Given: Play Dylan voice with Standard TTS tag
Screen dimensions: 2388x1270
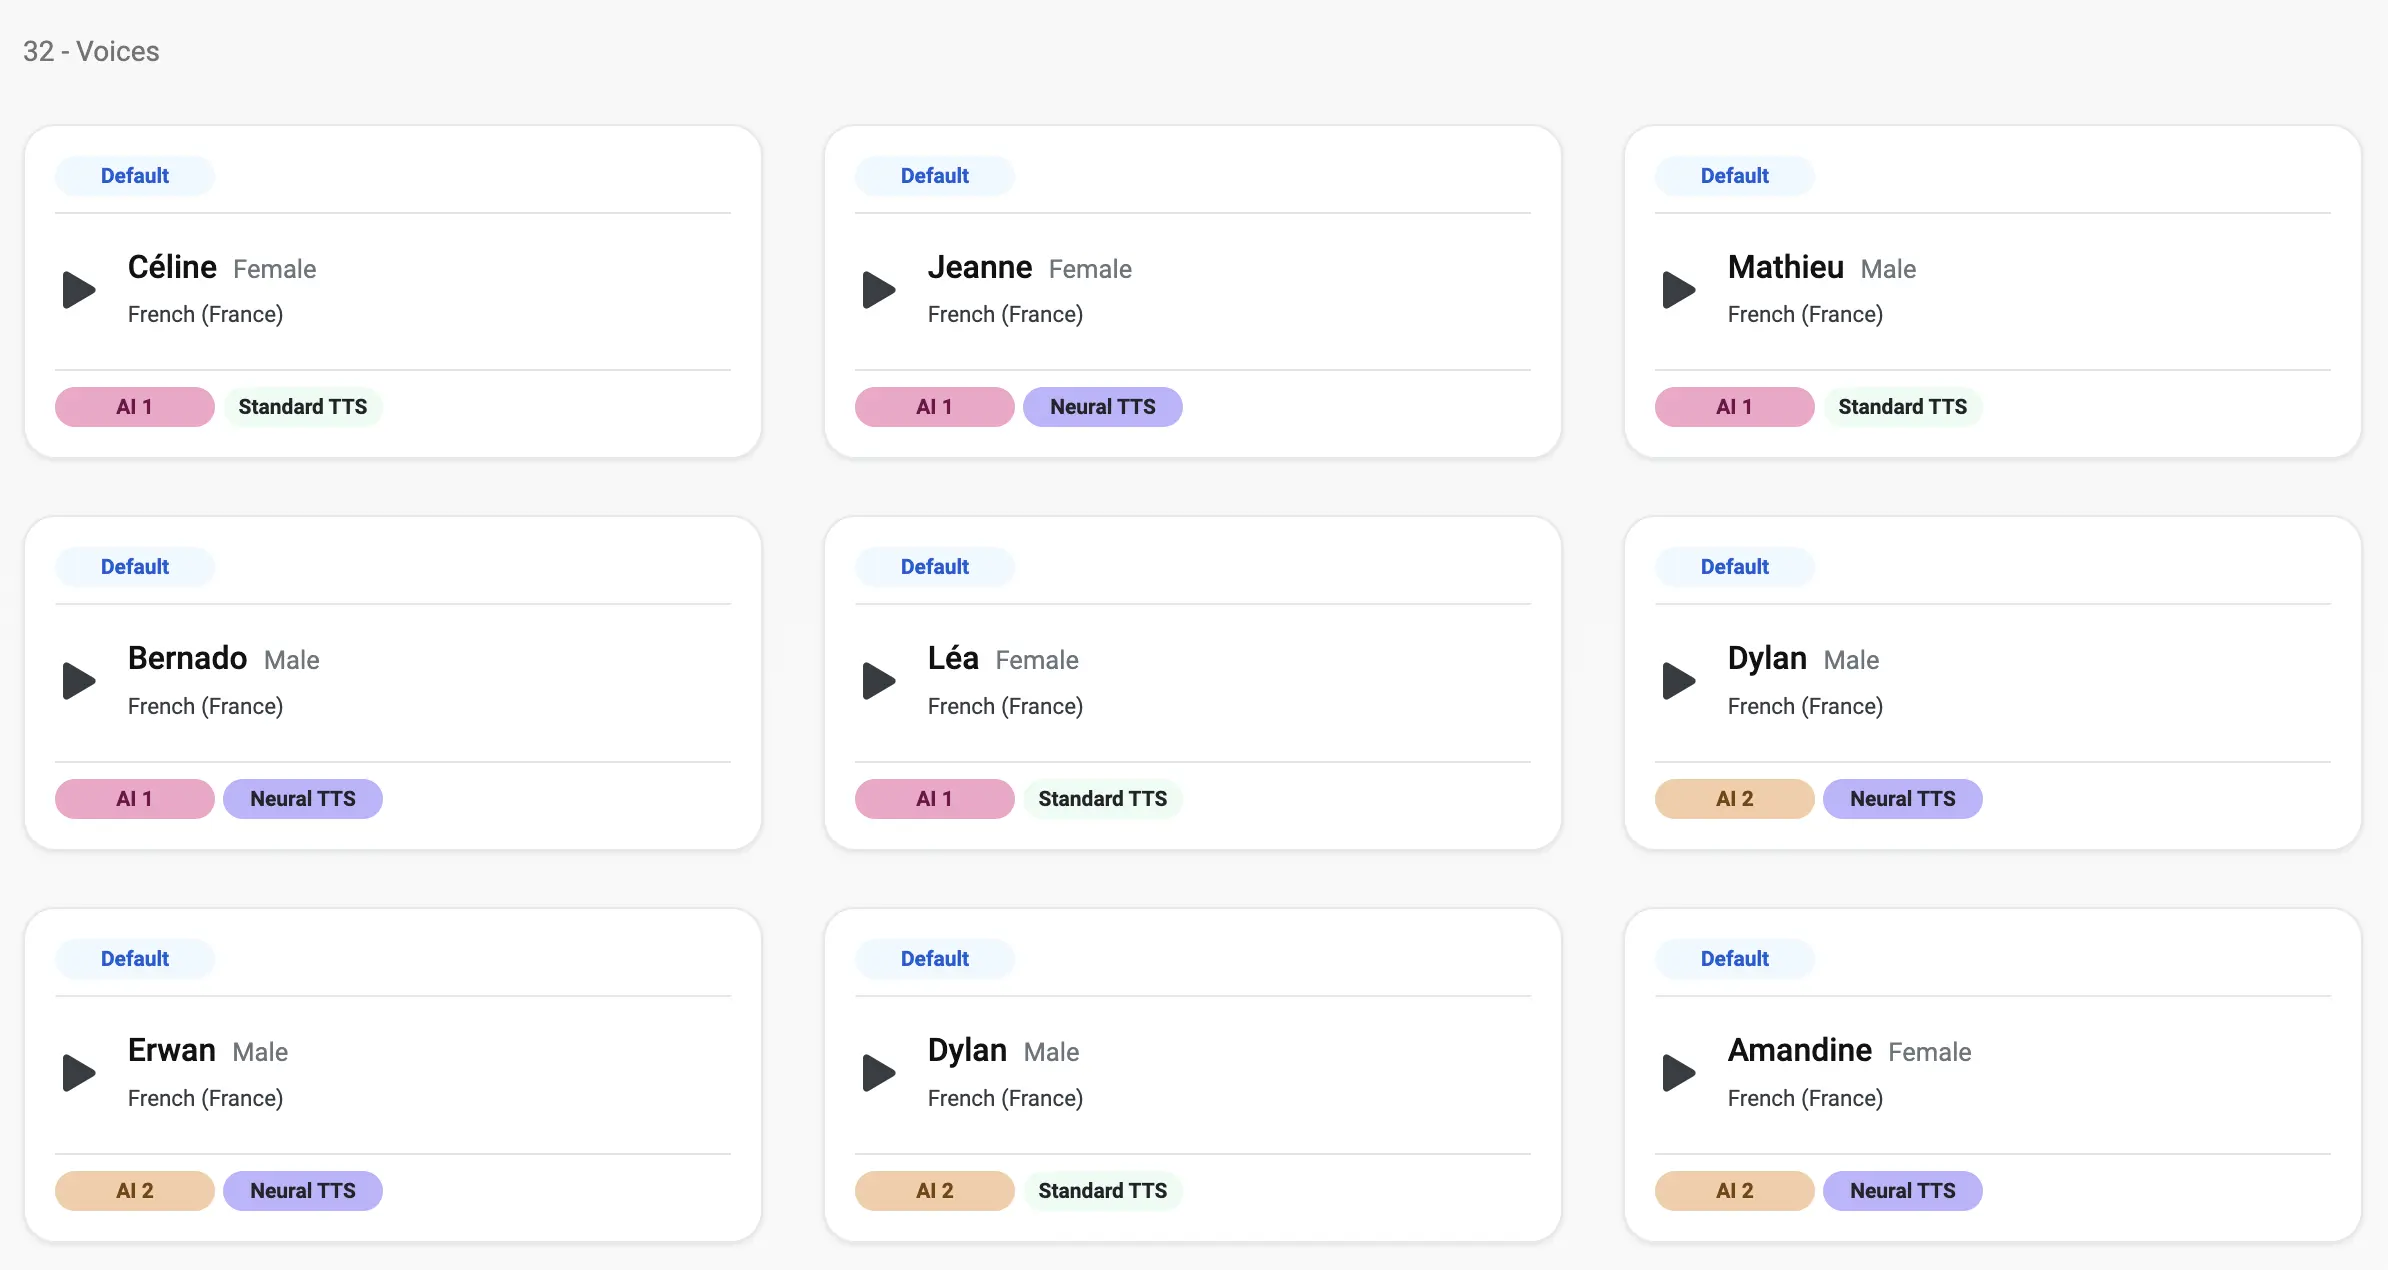Looking at the screenshot, I should pyautogui.click(x=879, y=1073).
